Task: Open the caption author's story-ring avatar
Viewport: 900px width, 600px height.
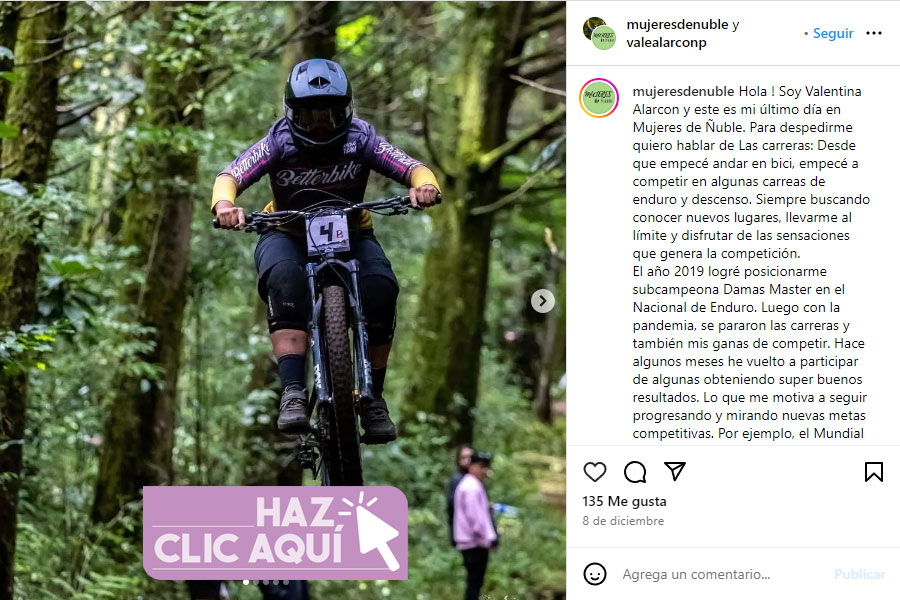Action: tap(599, 98)
